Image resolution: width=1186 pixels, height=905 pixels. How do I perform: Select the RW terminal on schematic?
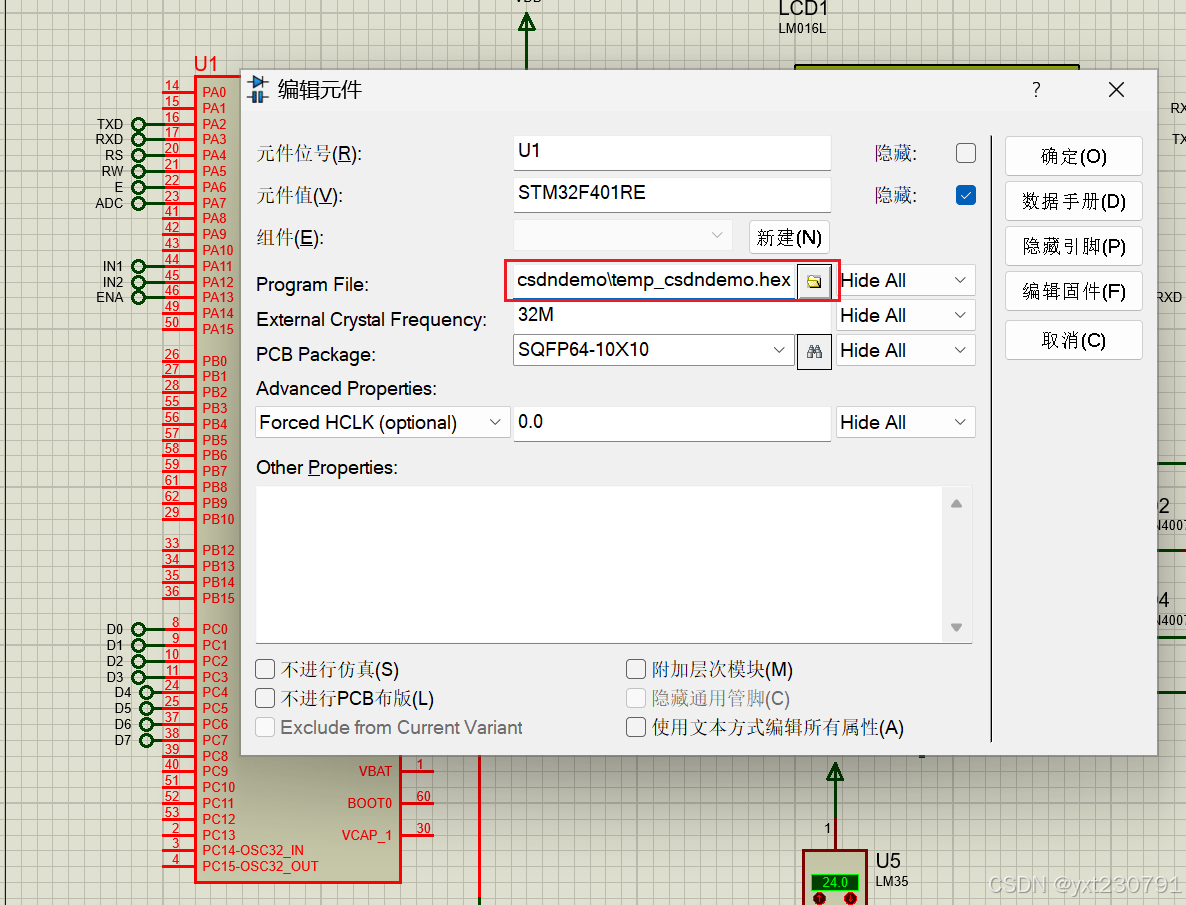[x=138, y=171]
